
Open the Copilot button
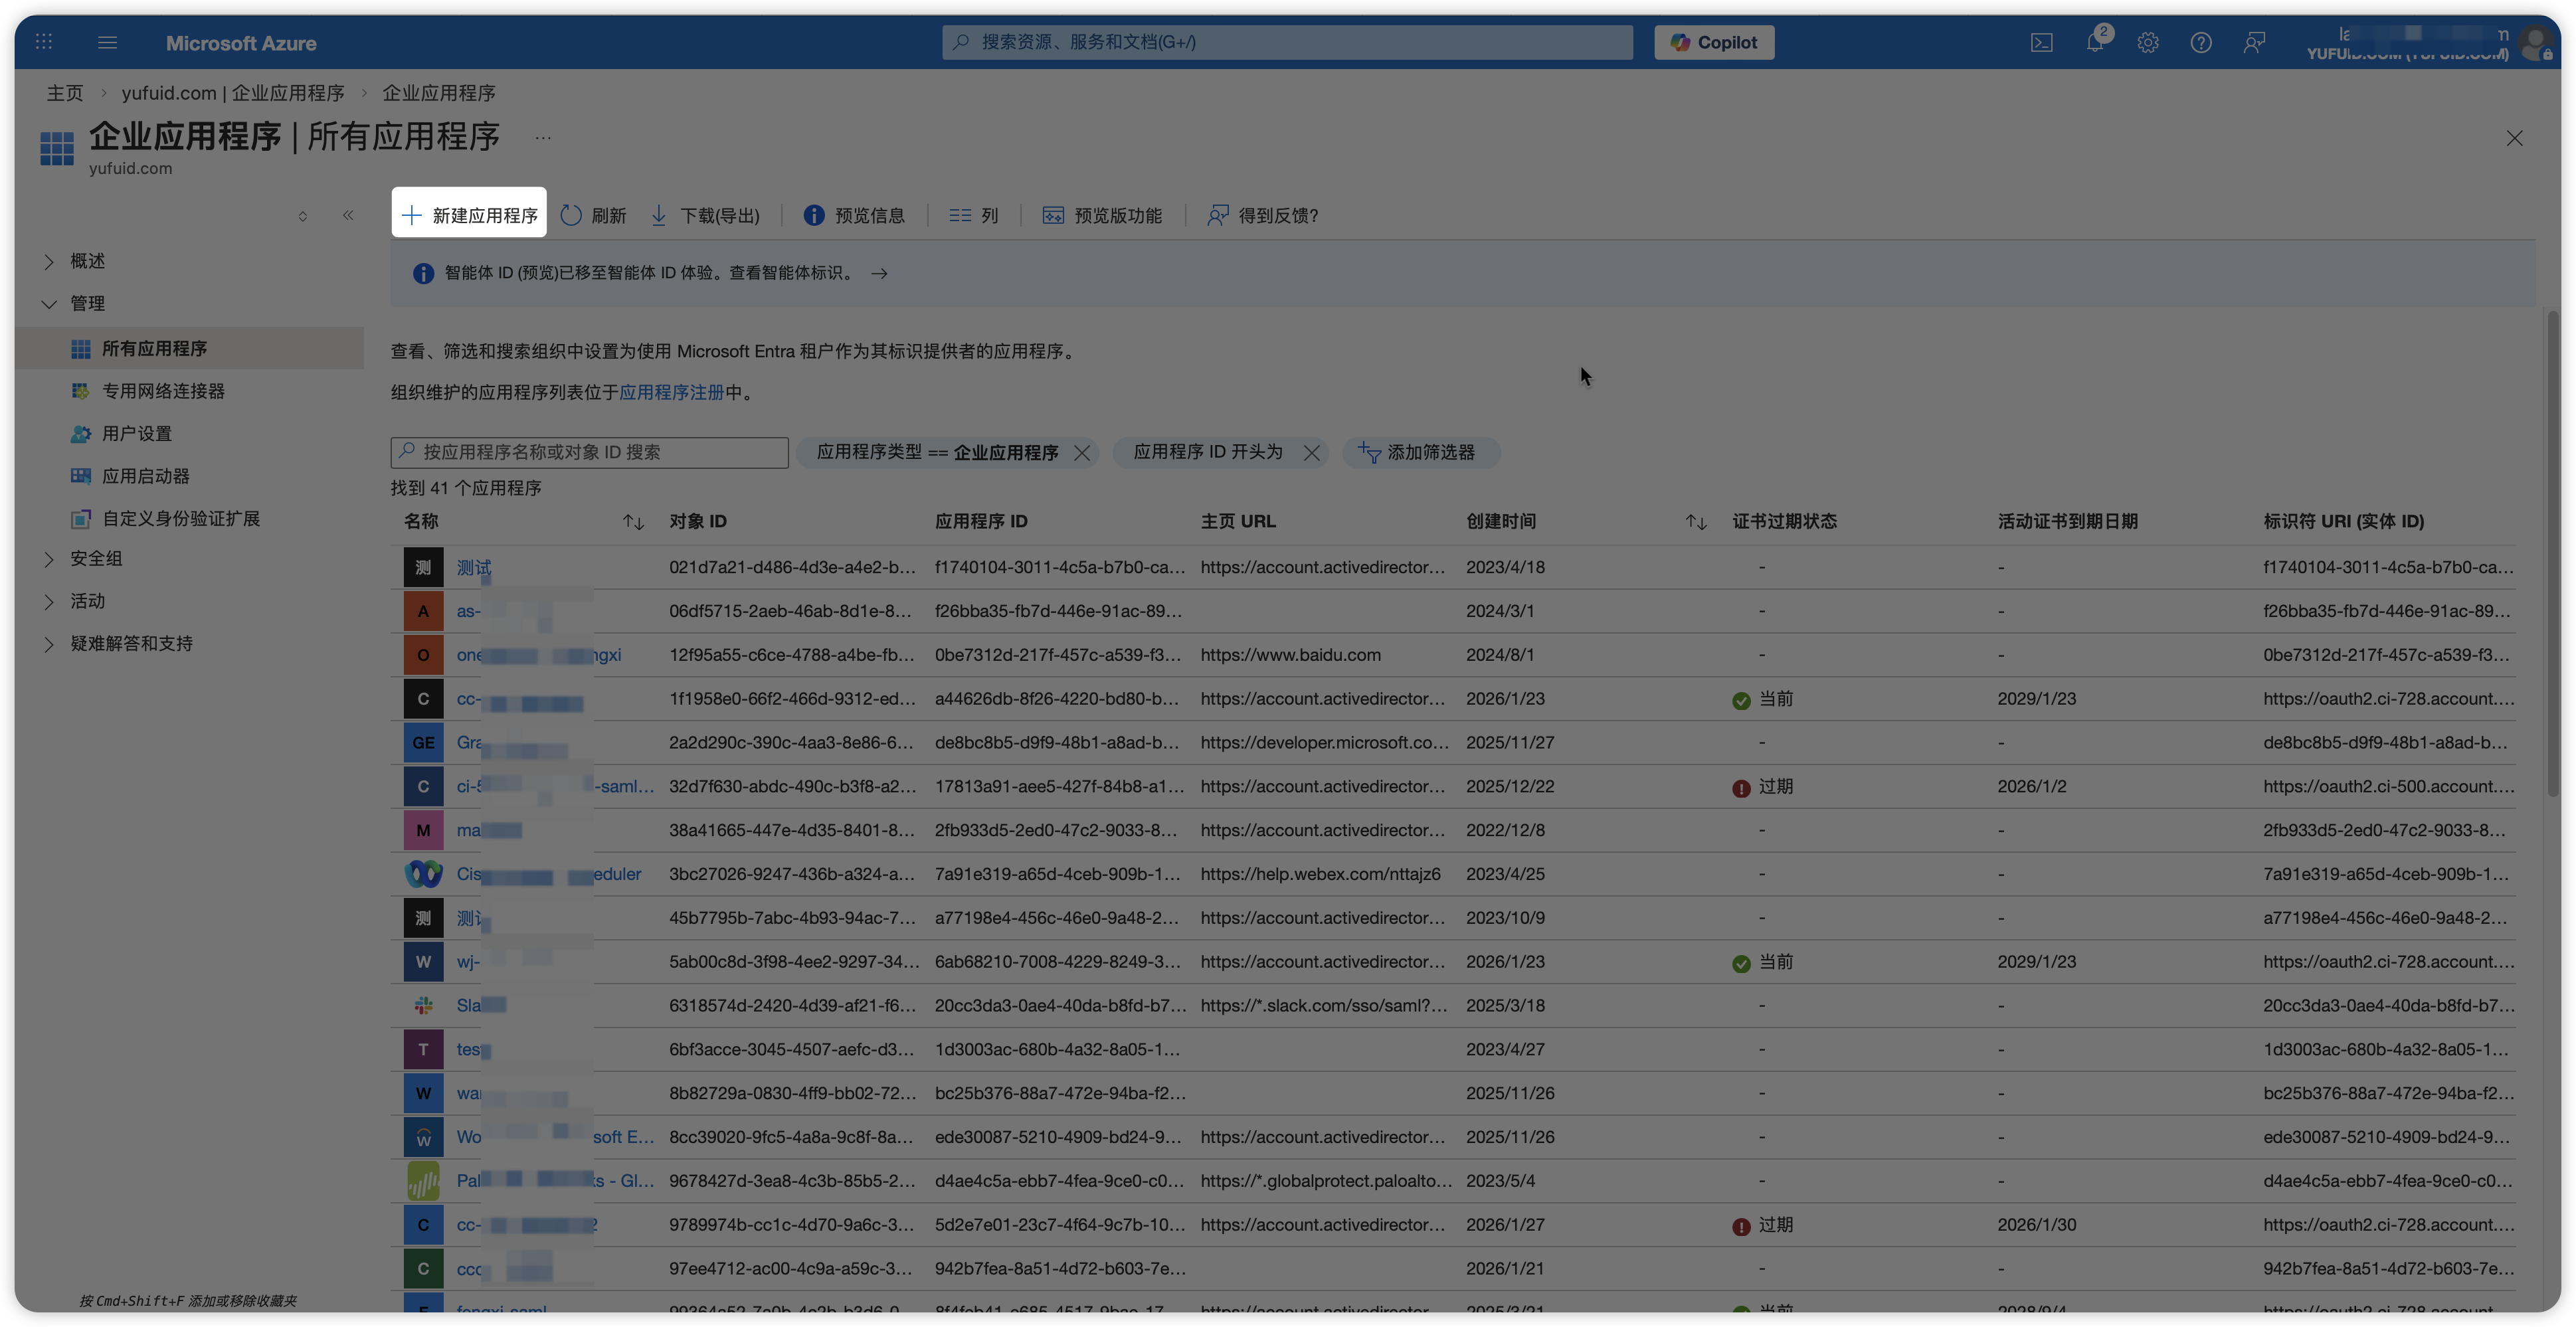coord(1713,43)
